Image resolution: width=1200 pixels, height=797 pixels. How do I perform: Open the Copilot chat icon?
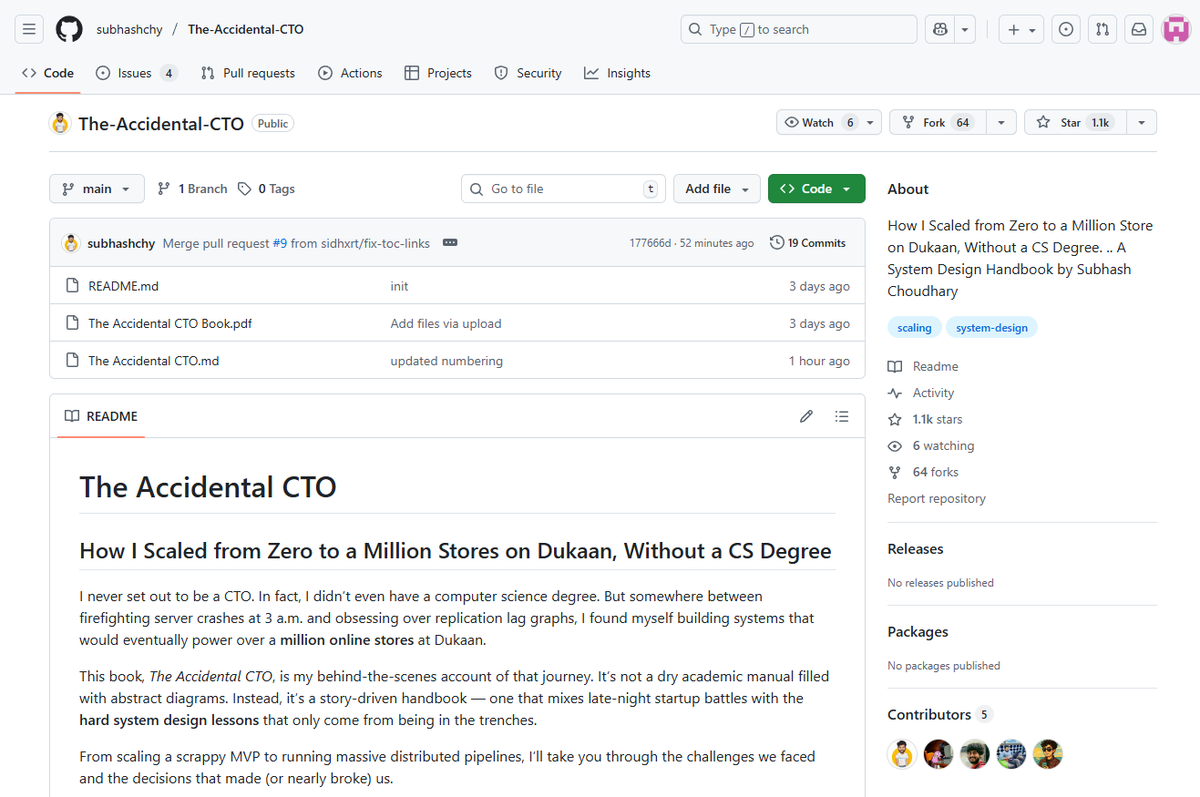[940, 30]
